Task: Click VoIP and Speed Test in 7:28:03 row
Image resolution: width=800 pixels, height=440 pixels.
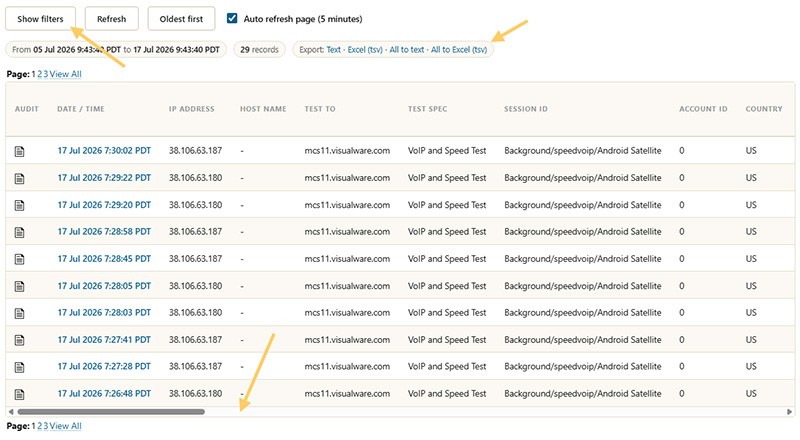Action: coord(447,312)
